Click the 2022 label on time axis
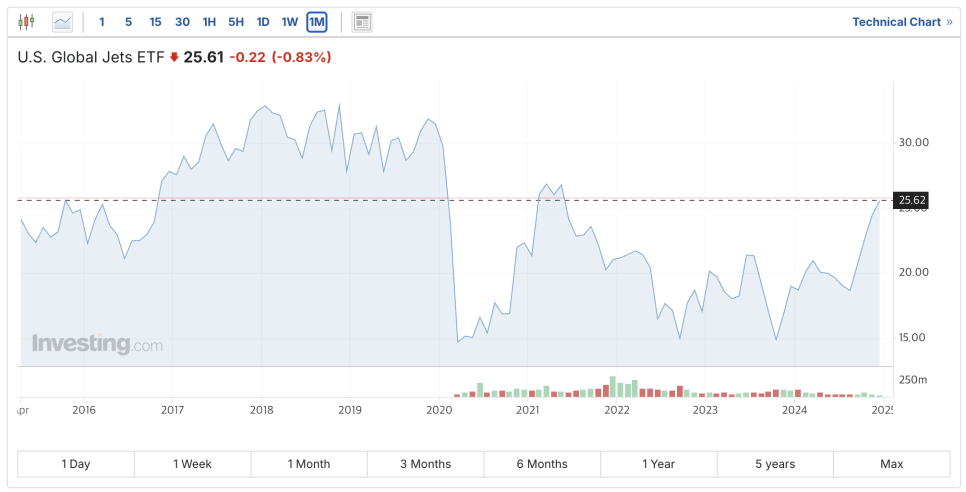 point(616,409)
